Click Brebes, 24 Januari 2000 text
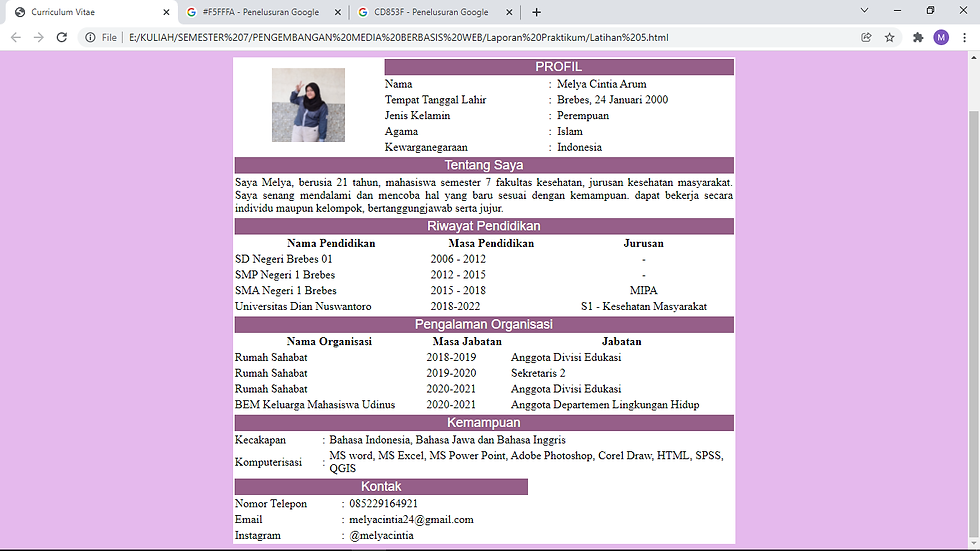Viewport: 980px width, 551px height. tap(612, 100)
